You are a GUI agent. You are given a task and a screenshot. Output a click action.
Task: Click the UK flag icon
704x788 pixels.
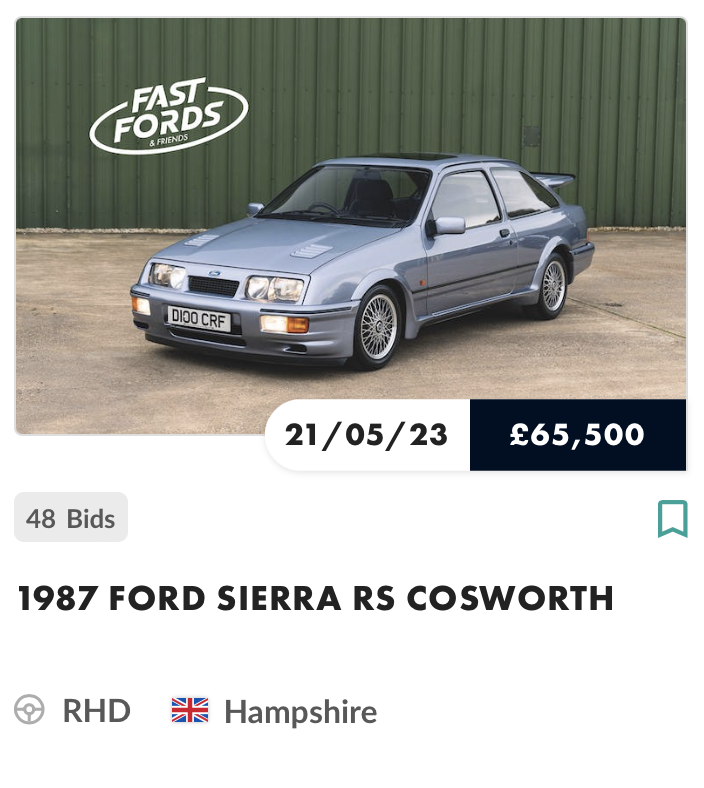pos(190,711)
